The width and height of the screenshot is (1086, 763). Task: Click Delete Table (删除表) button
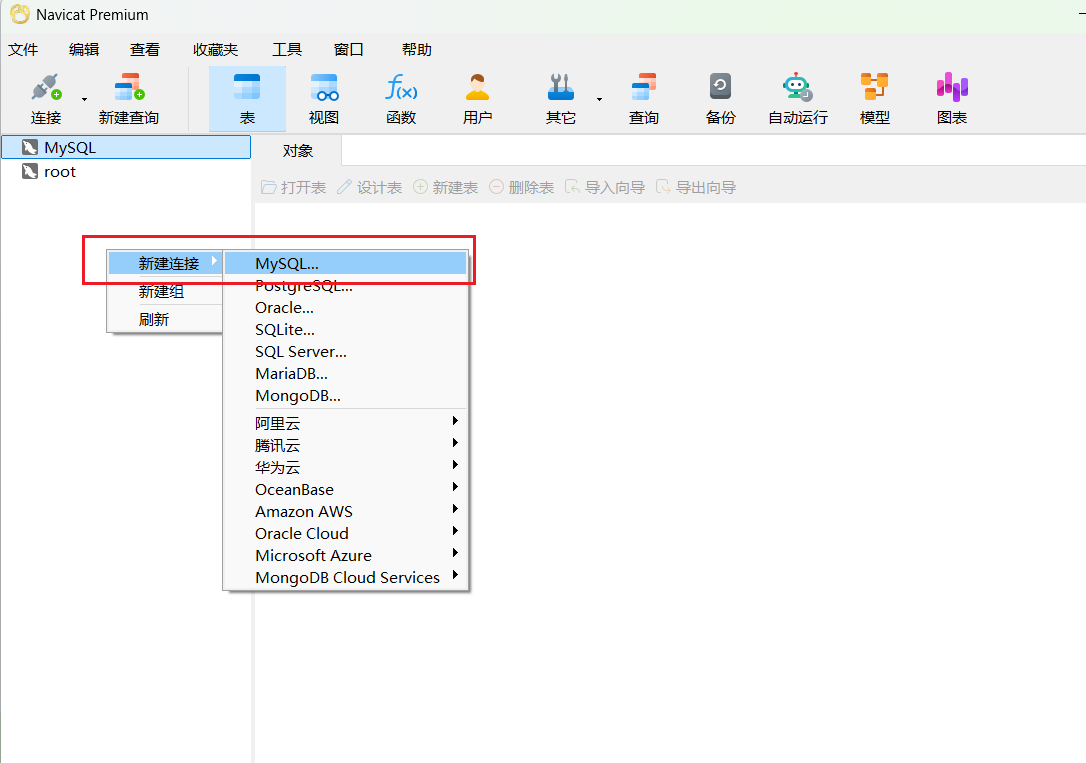coord(522,188)
